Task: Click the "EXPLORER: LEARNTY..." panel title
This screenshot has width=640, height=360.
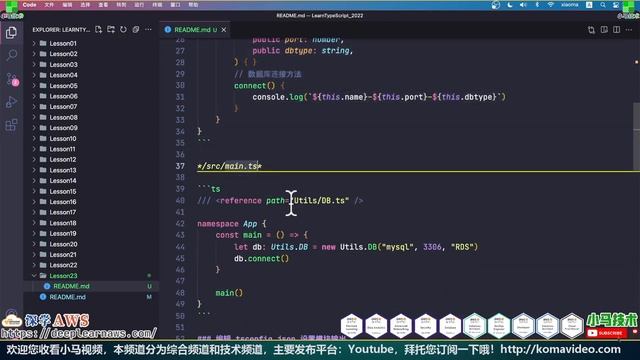Action: pyautogui.click(x=61, y=29)
